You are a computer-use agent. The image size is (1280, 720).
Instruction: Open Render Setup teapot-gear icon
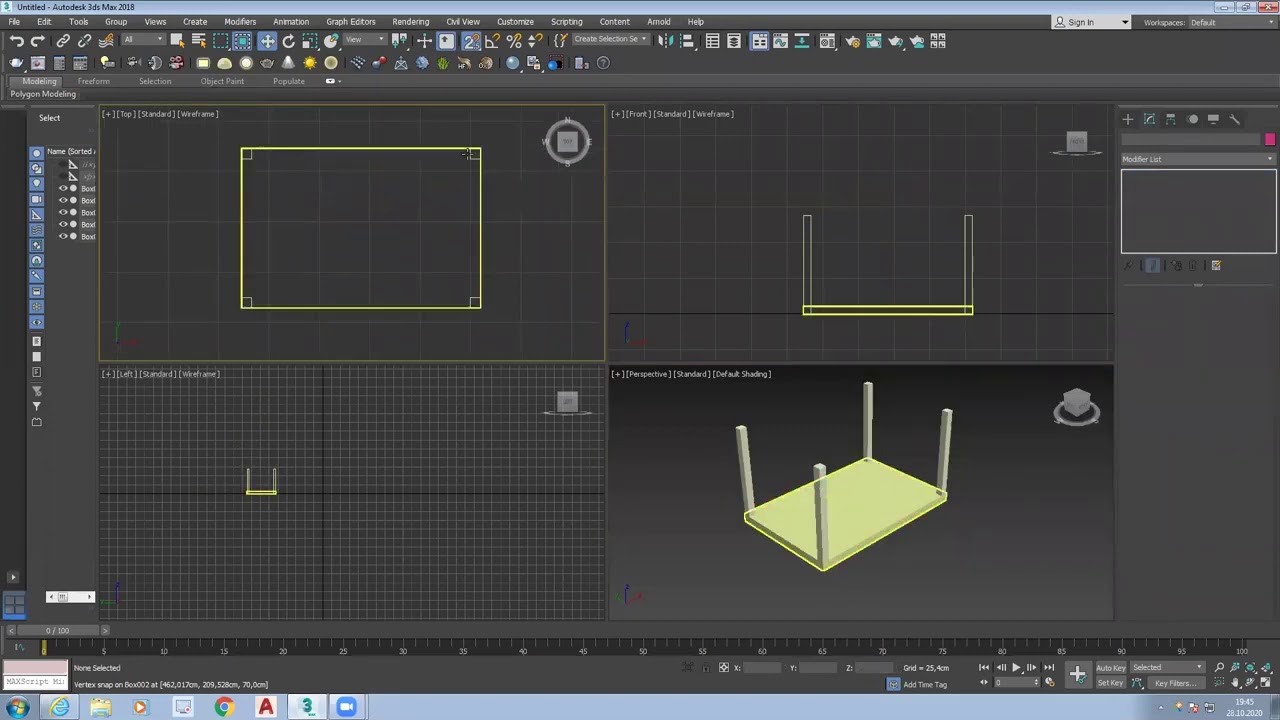pyautogui.click(x=852, y=41)
